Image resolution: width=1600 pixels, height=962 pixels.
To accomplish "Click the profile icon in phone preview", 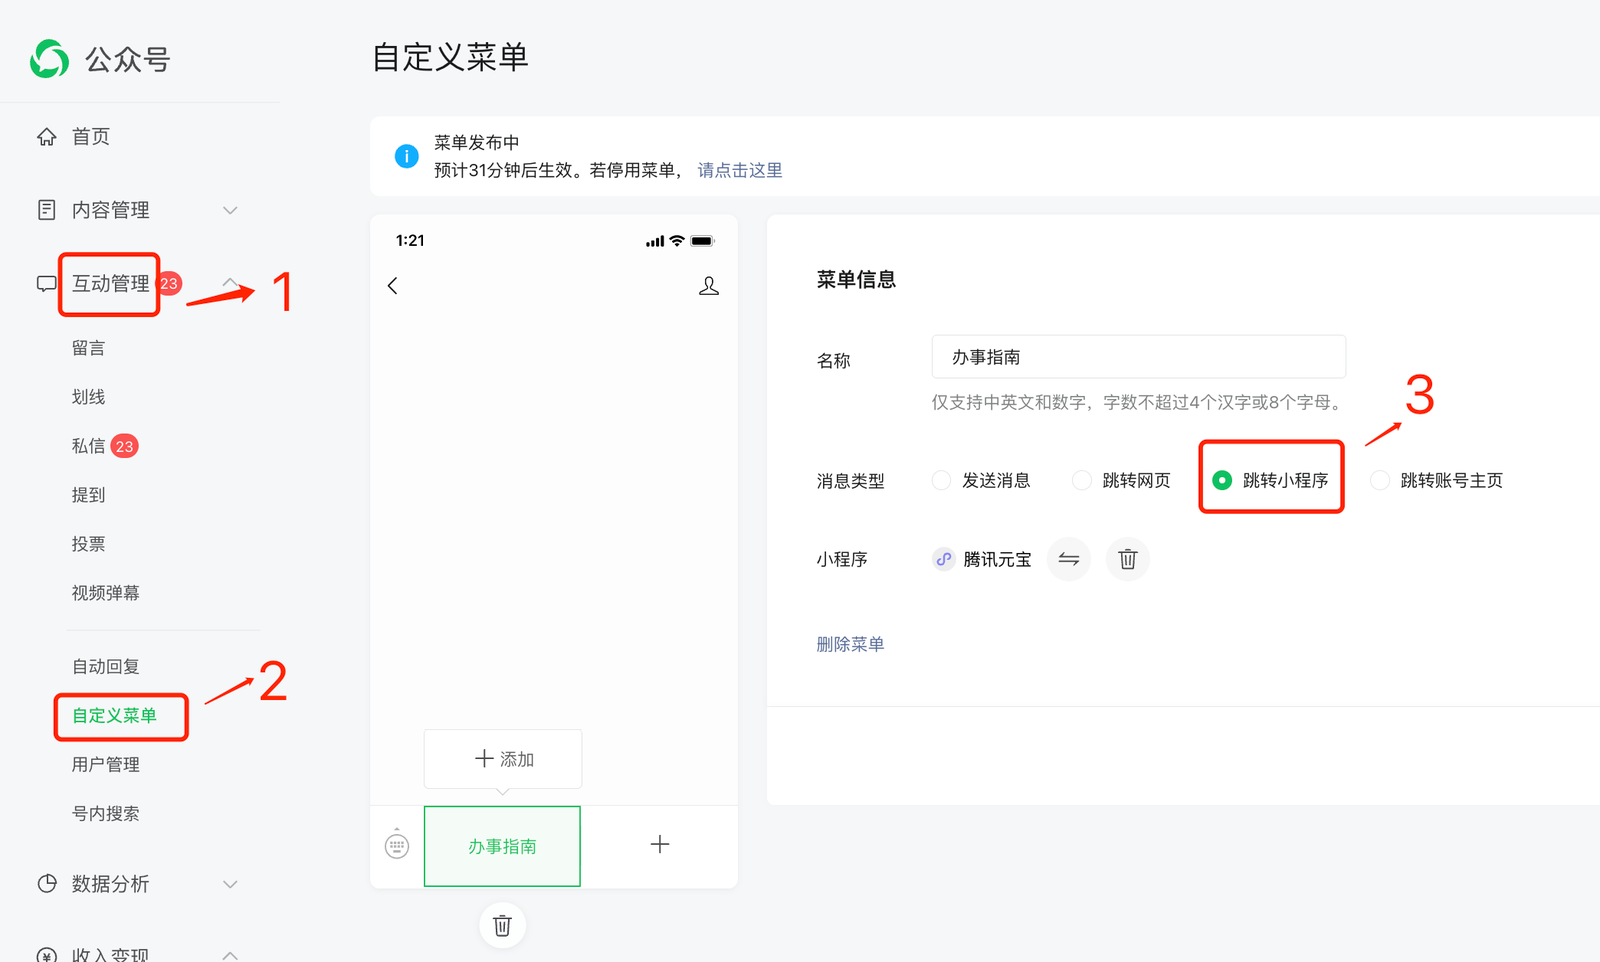I will click(708, 286).
